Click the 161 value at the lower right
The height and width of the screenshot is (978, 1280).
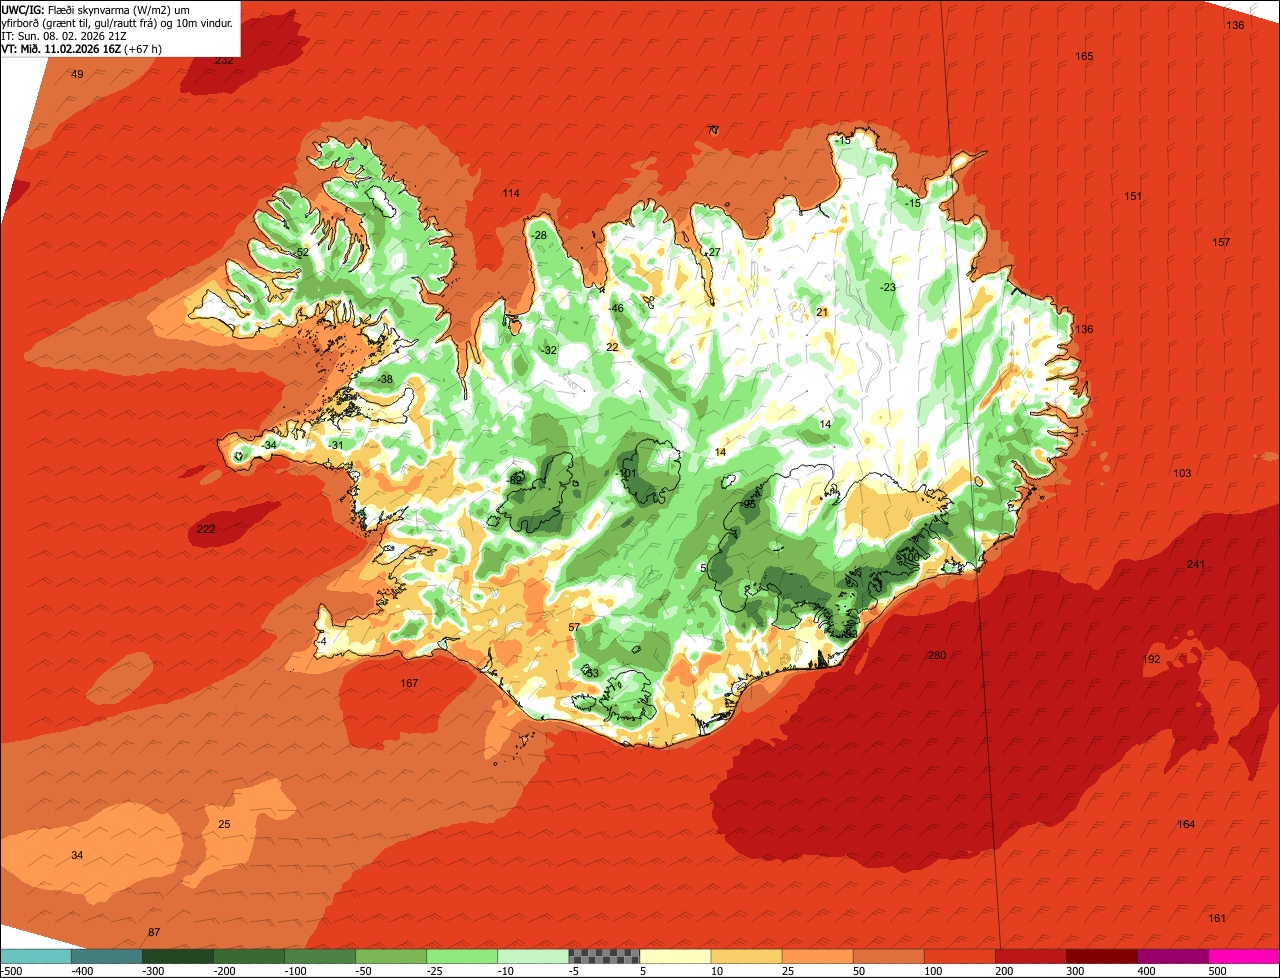pos(1217,918)
